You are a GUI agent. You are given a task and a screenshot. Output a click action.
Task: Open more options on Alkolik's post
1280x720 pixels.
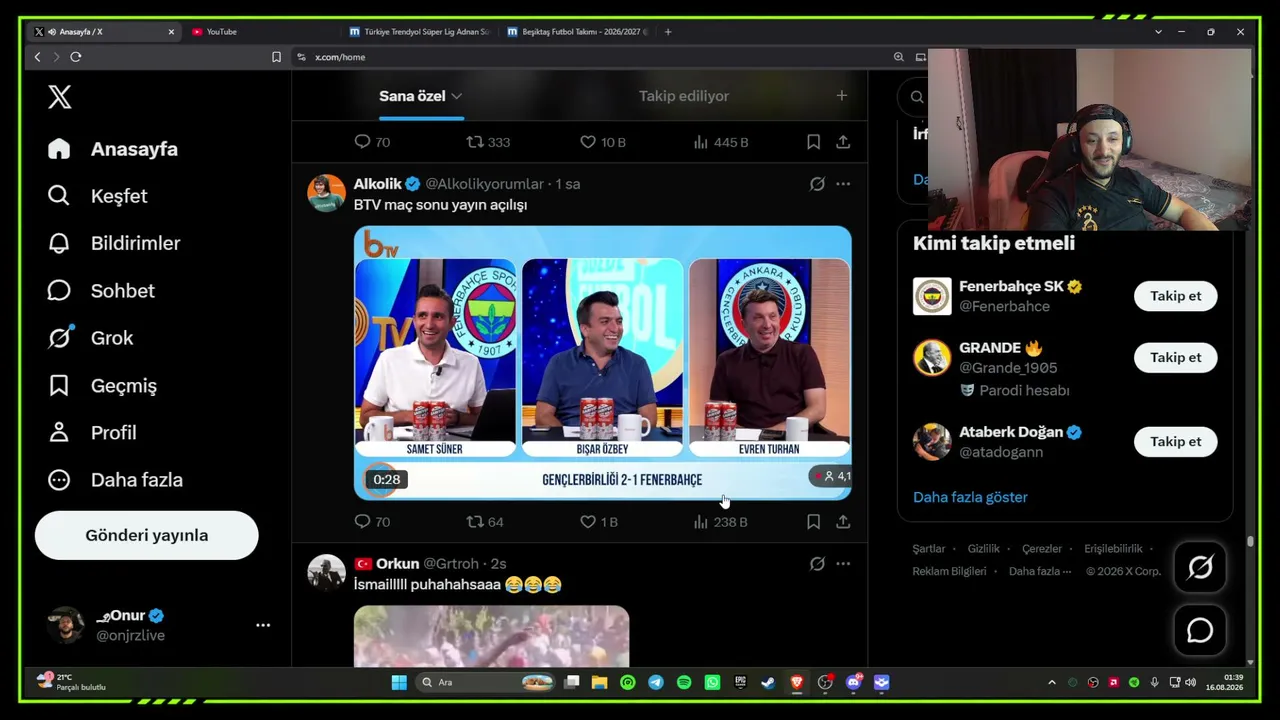[843, 184]
